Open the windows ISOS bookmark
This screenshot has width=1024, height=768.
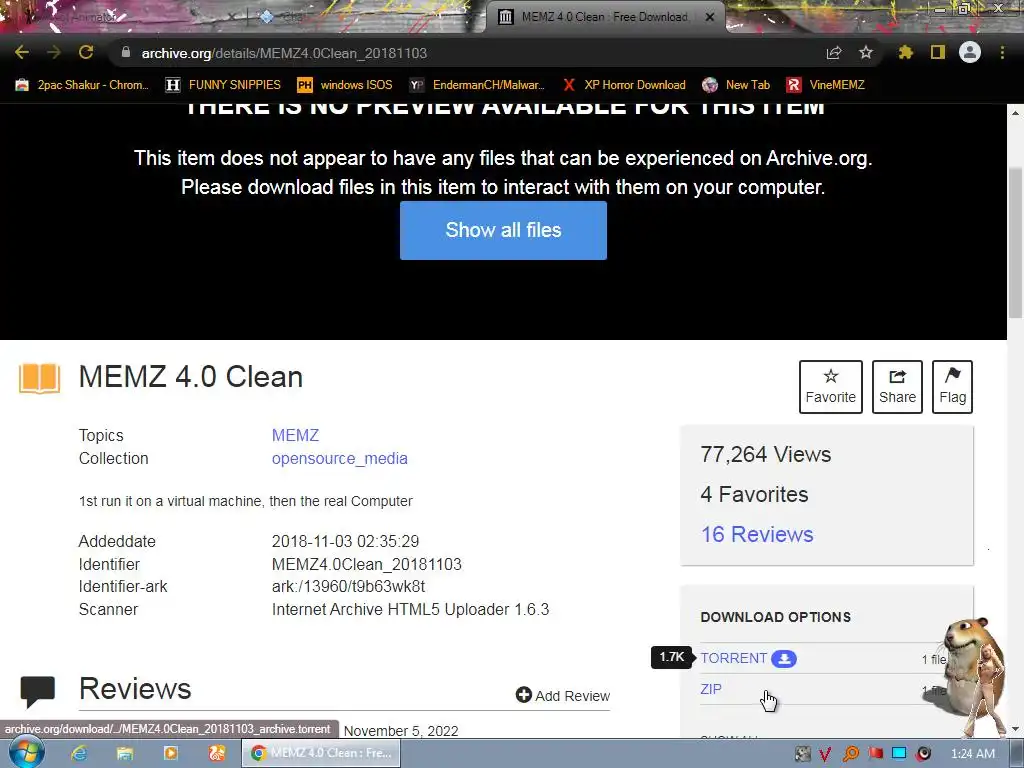[x=345, y=85]
